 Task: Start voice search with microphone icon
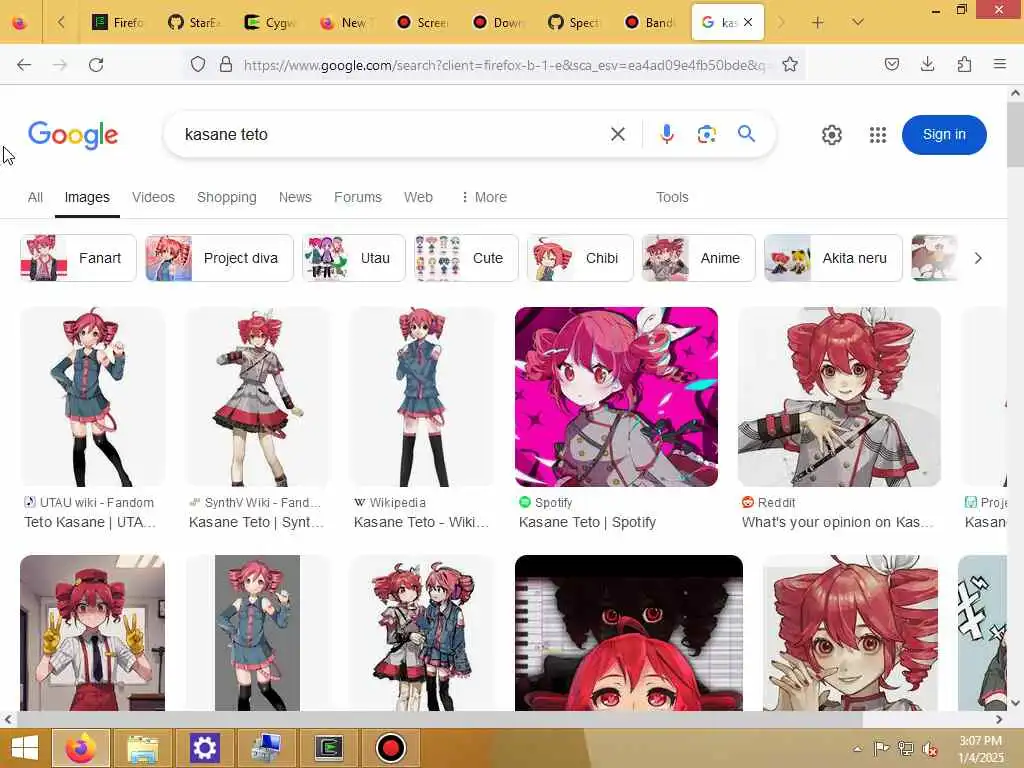(666, 134)
